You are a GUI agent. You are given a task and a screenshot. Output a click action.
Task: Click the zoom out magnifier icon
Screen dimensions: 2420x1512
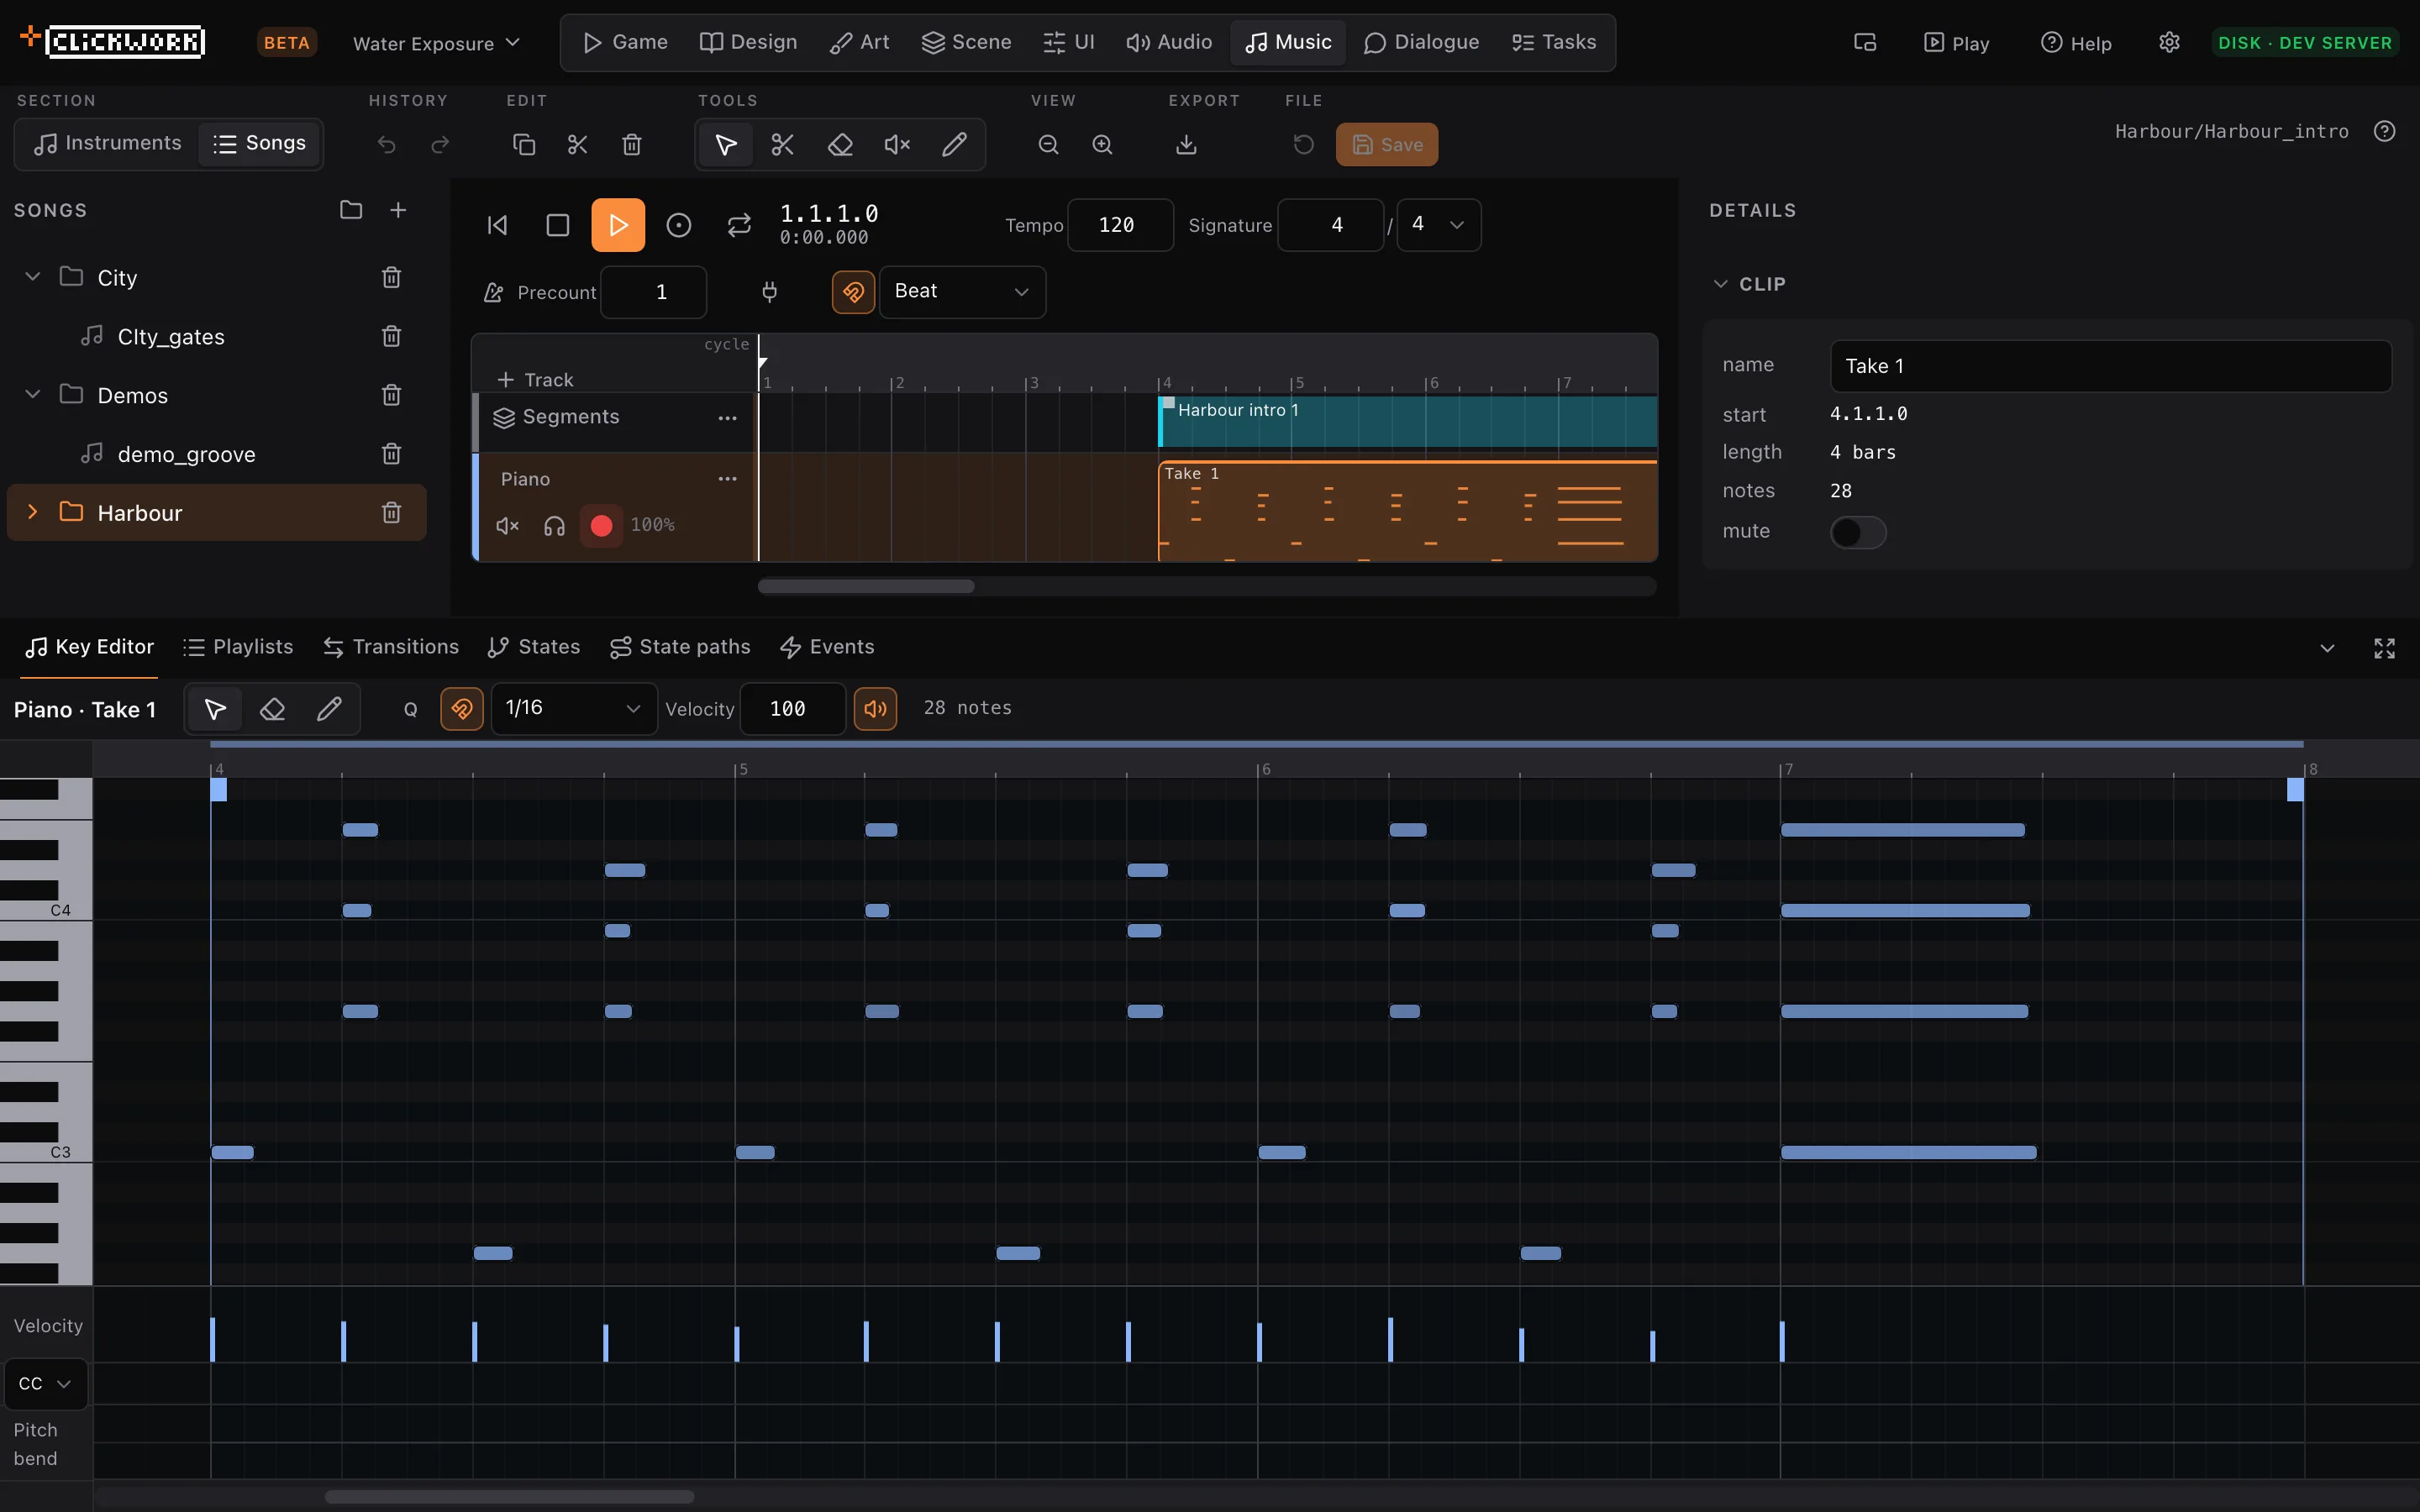(1048, 145)
